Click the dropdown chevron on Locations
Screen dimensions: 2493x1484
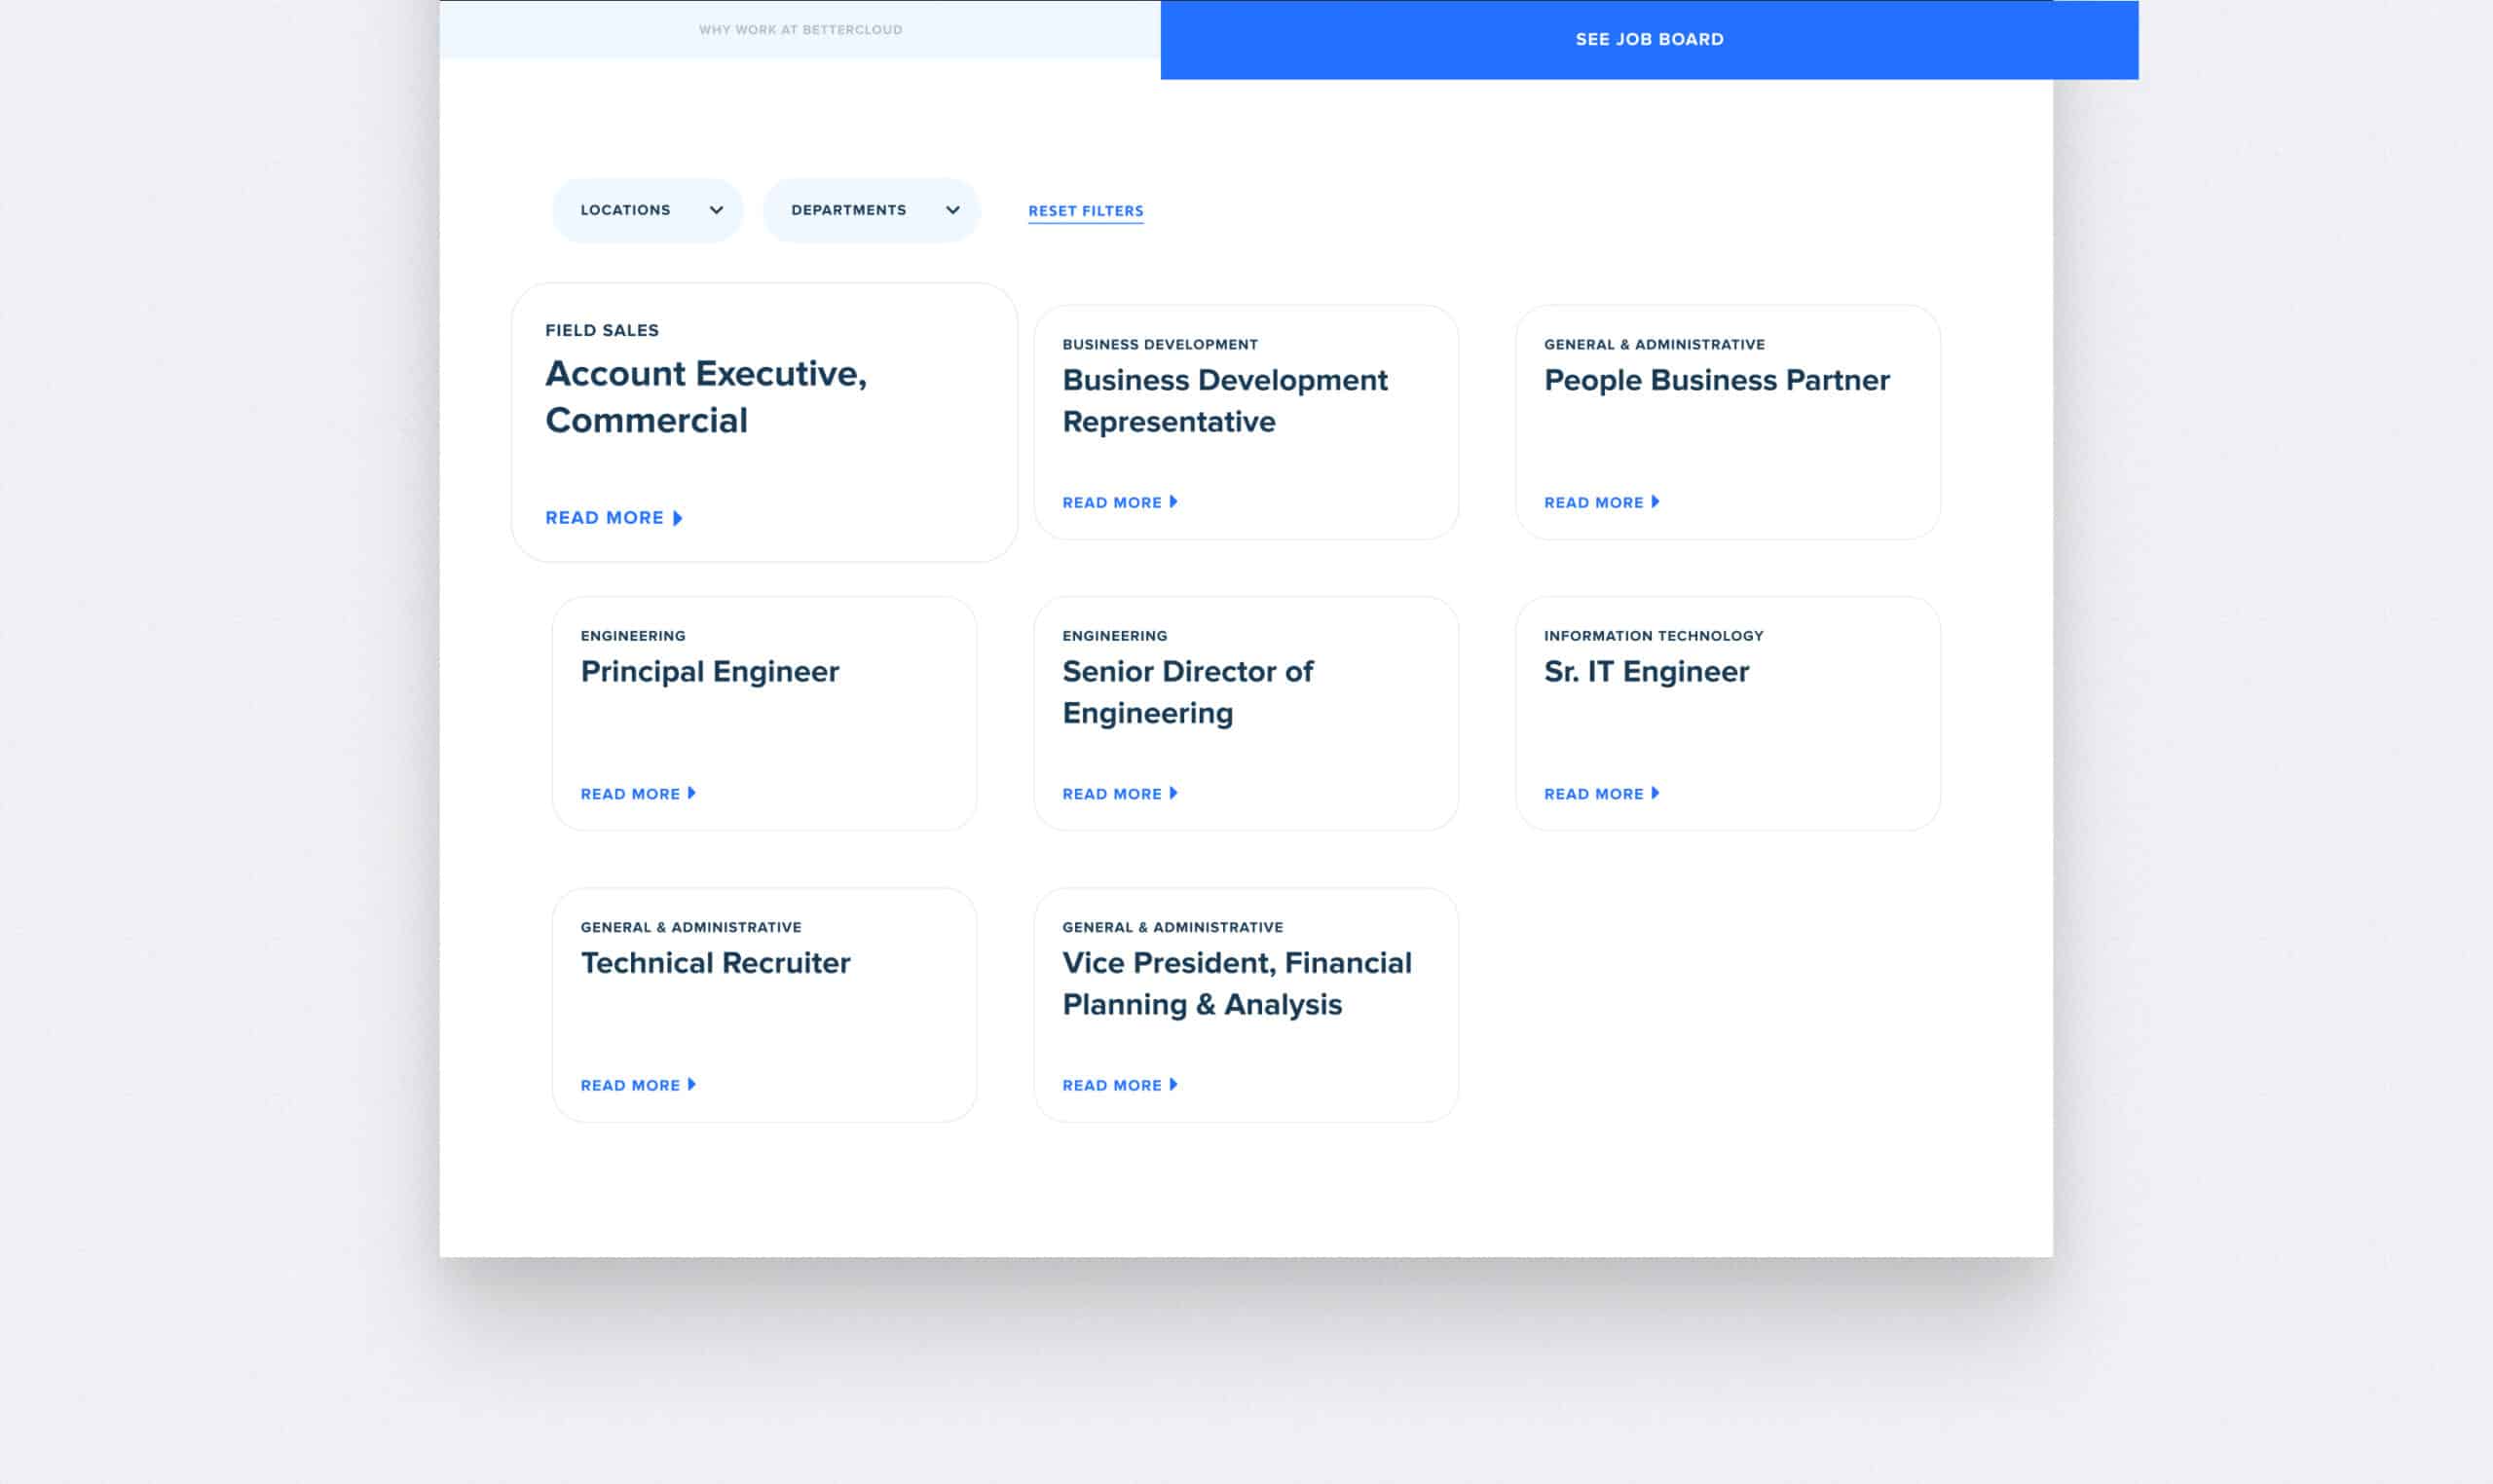click(x=716, y=210)
